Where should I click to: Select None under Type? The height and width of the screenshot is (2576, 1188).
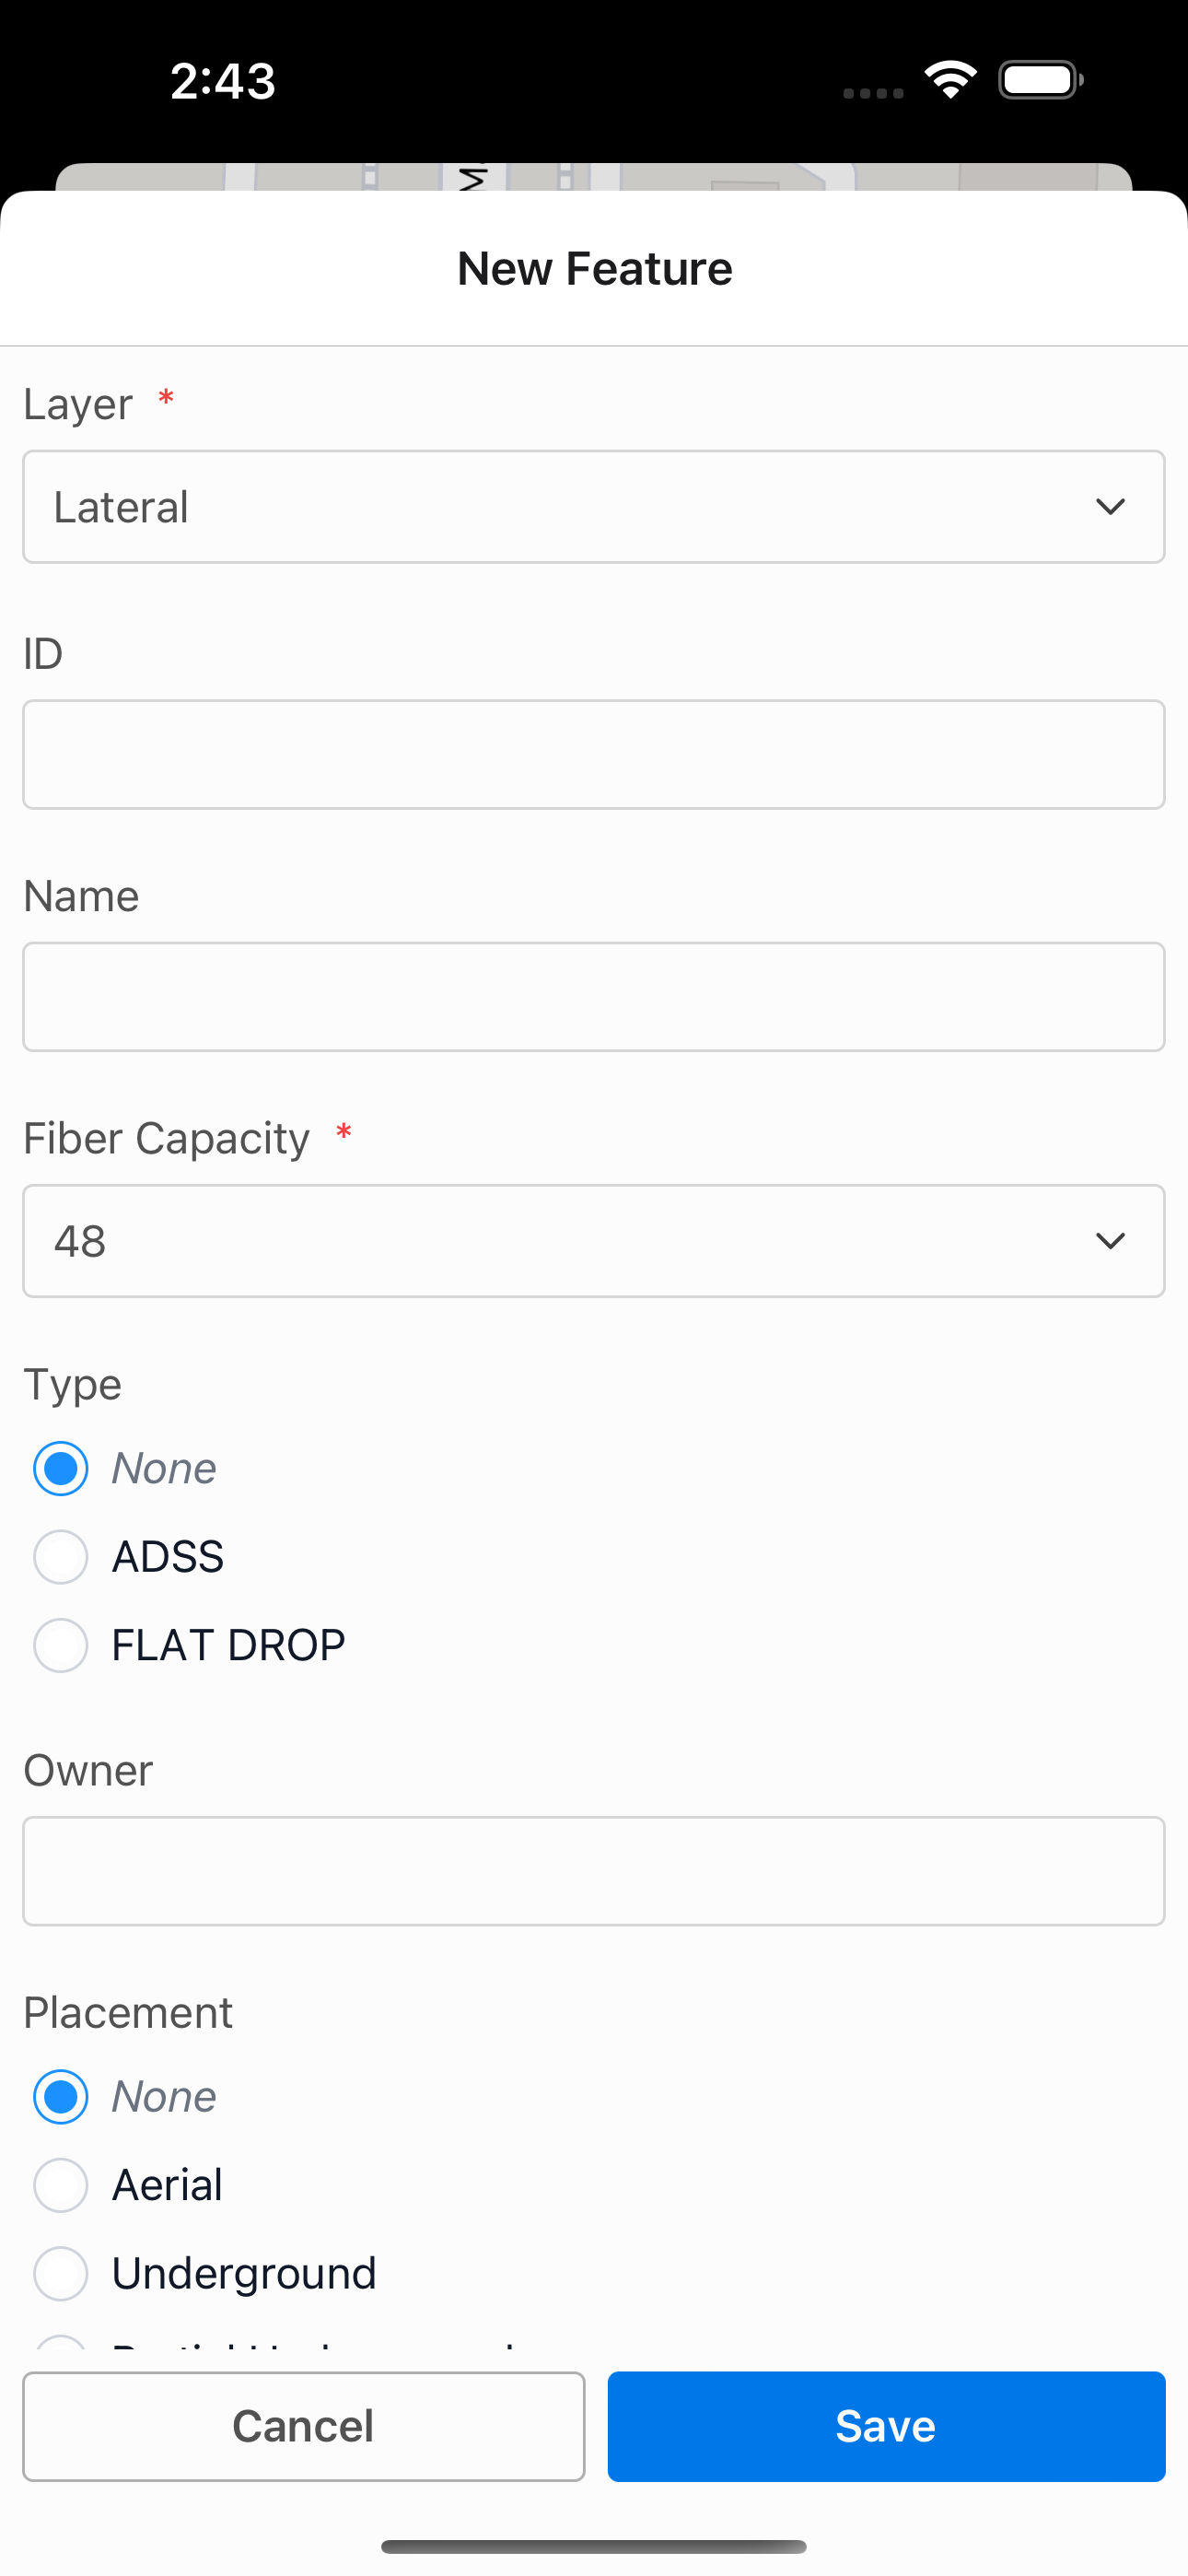tap(61, 1469)
